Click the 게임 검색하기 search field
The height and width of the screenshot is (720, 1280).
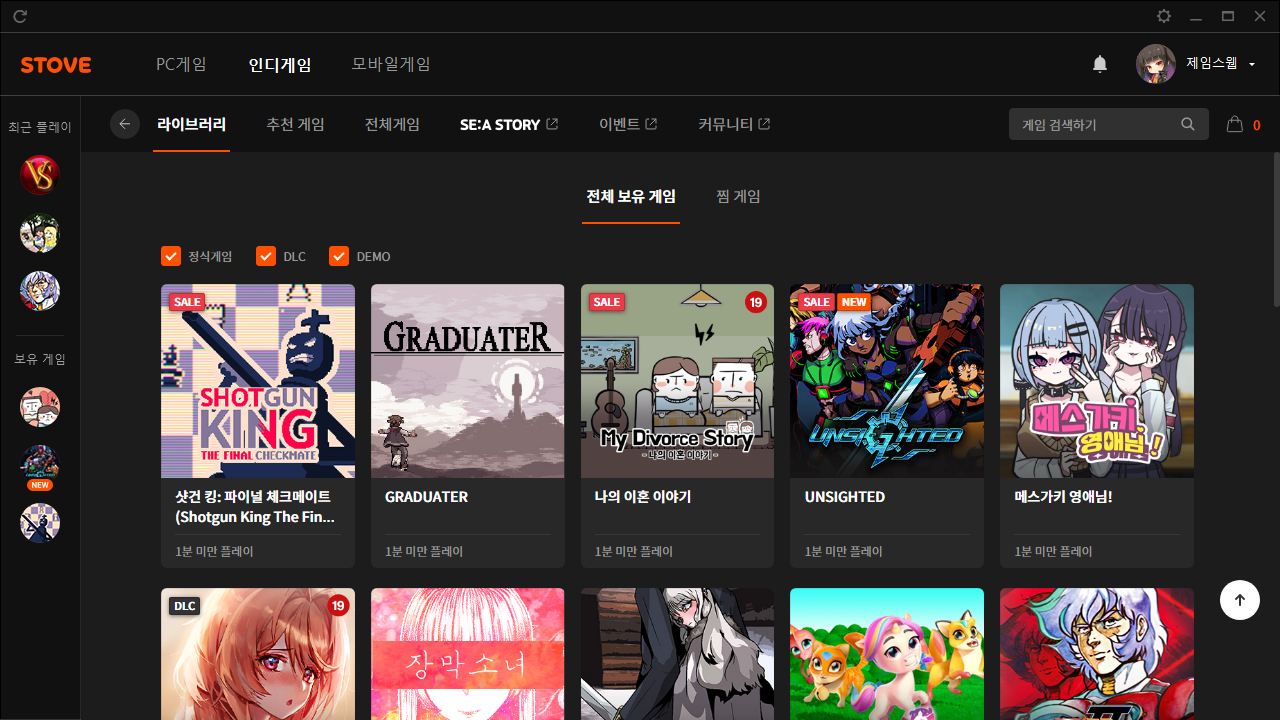point(1095,124)
